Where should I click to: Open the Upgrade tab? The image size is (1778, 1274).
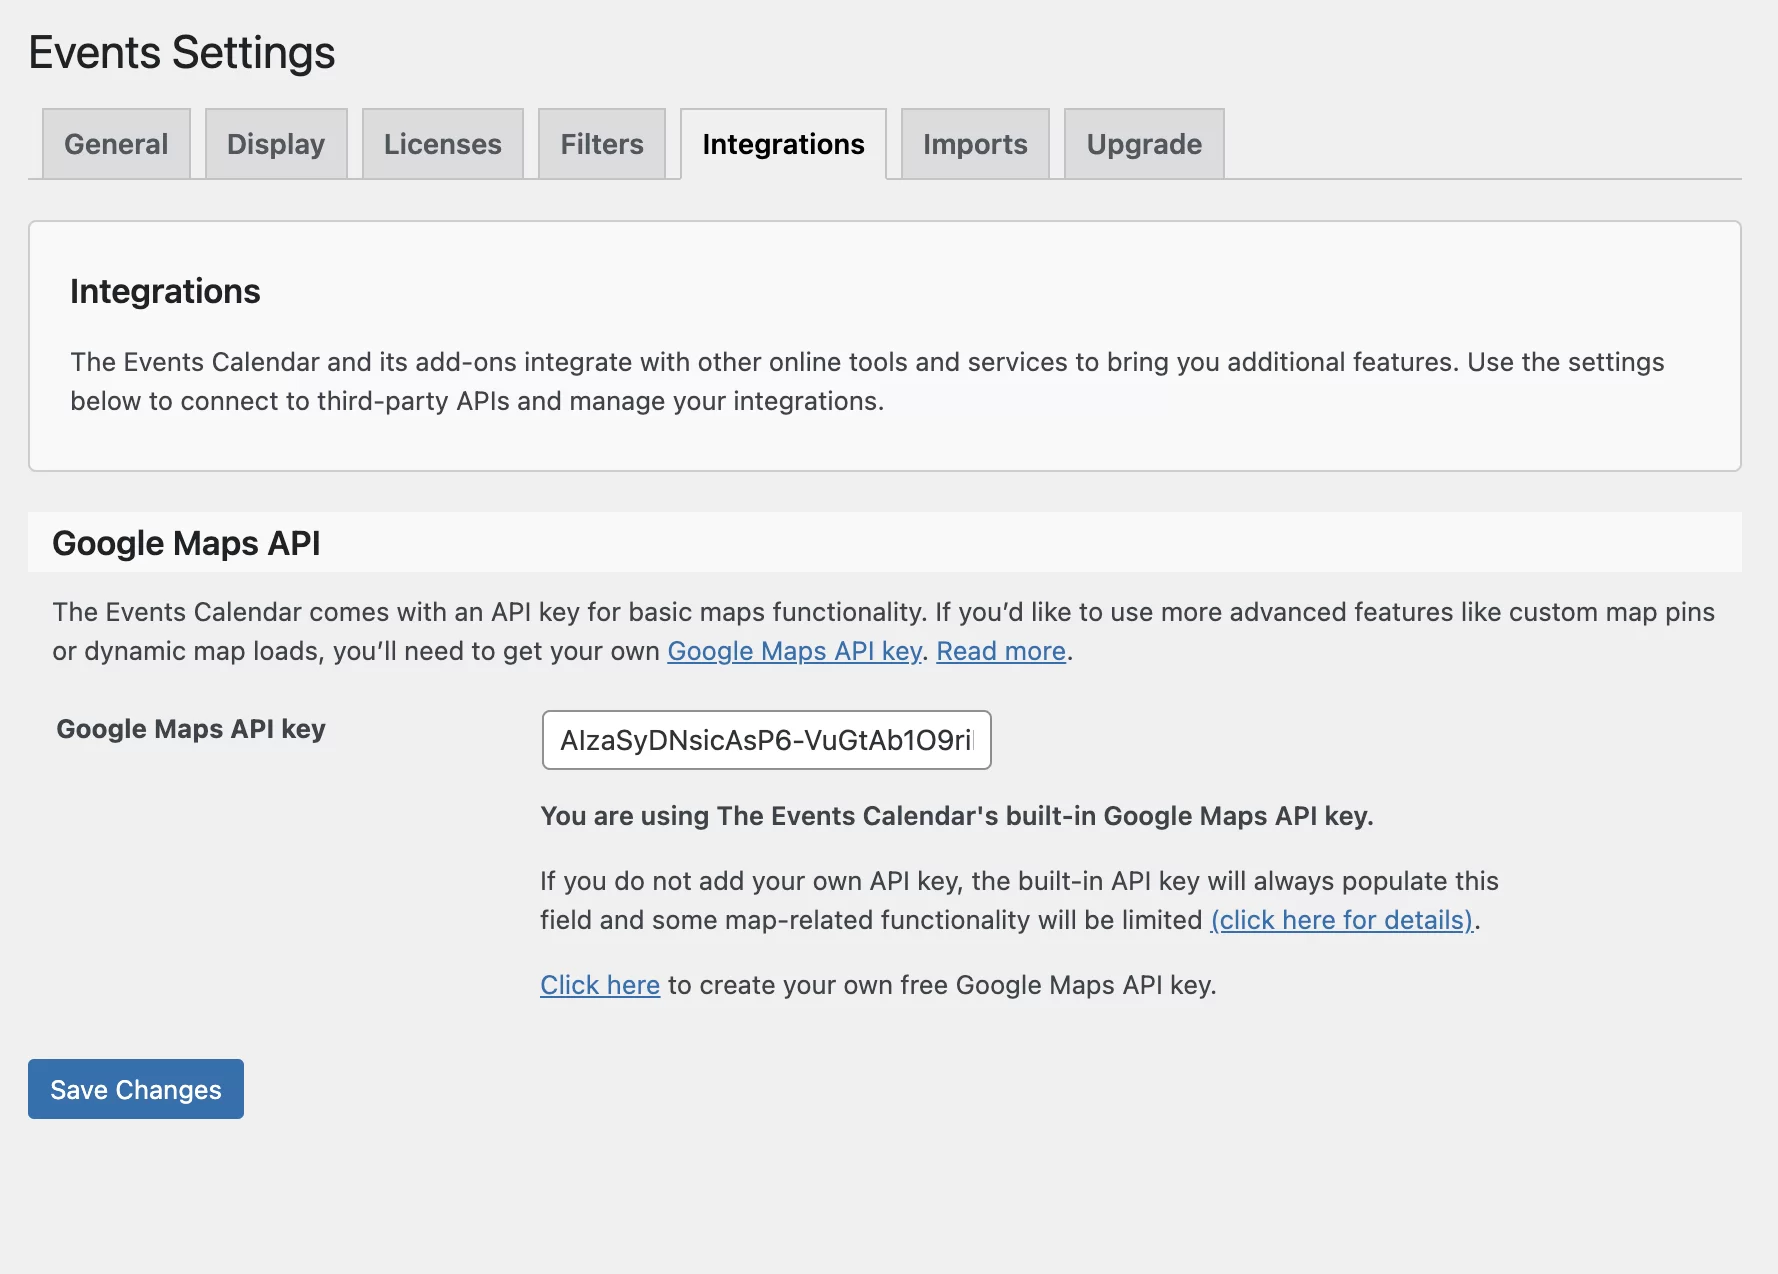(x=1144, y=144)
